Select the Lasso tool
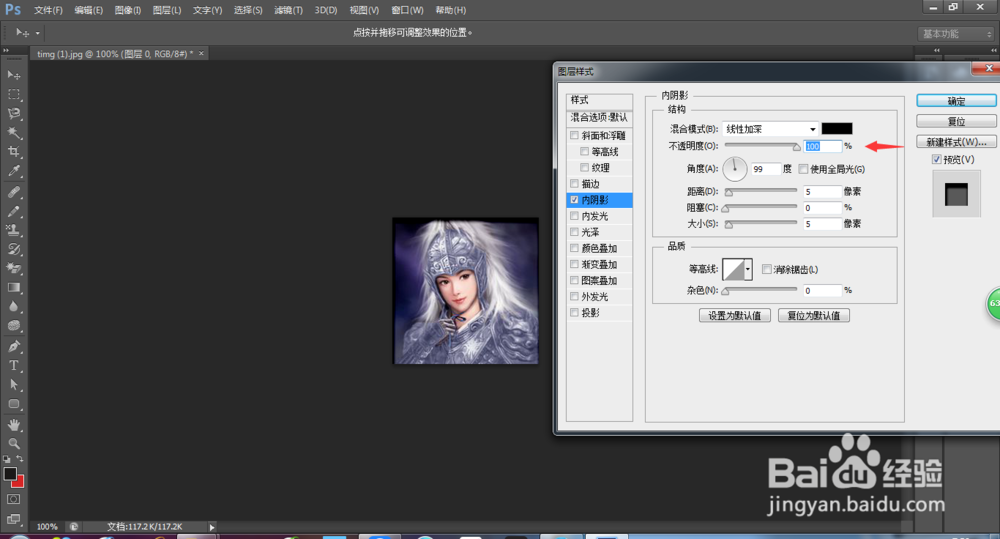Viewport: 1000px width, 539px height. [13, 114]
